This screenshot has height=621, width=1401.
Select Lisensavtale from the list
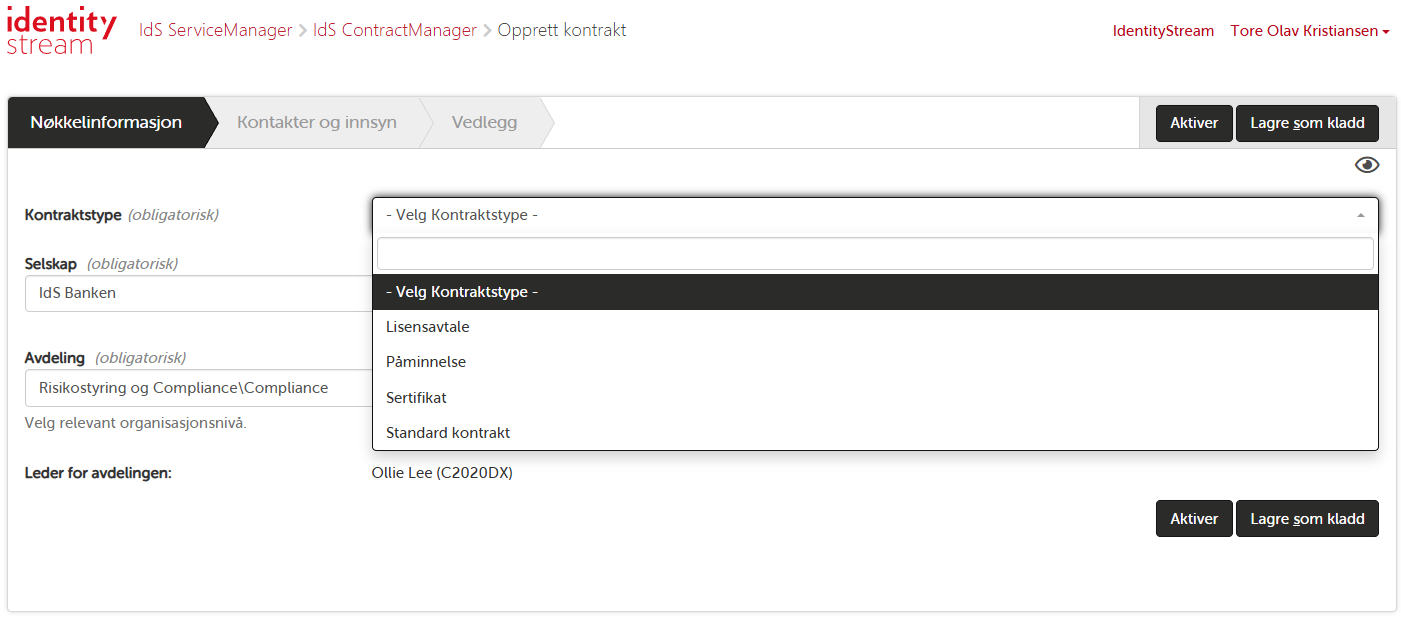(x=428, y=327)
